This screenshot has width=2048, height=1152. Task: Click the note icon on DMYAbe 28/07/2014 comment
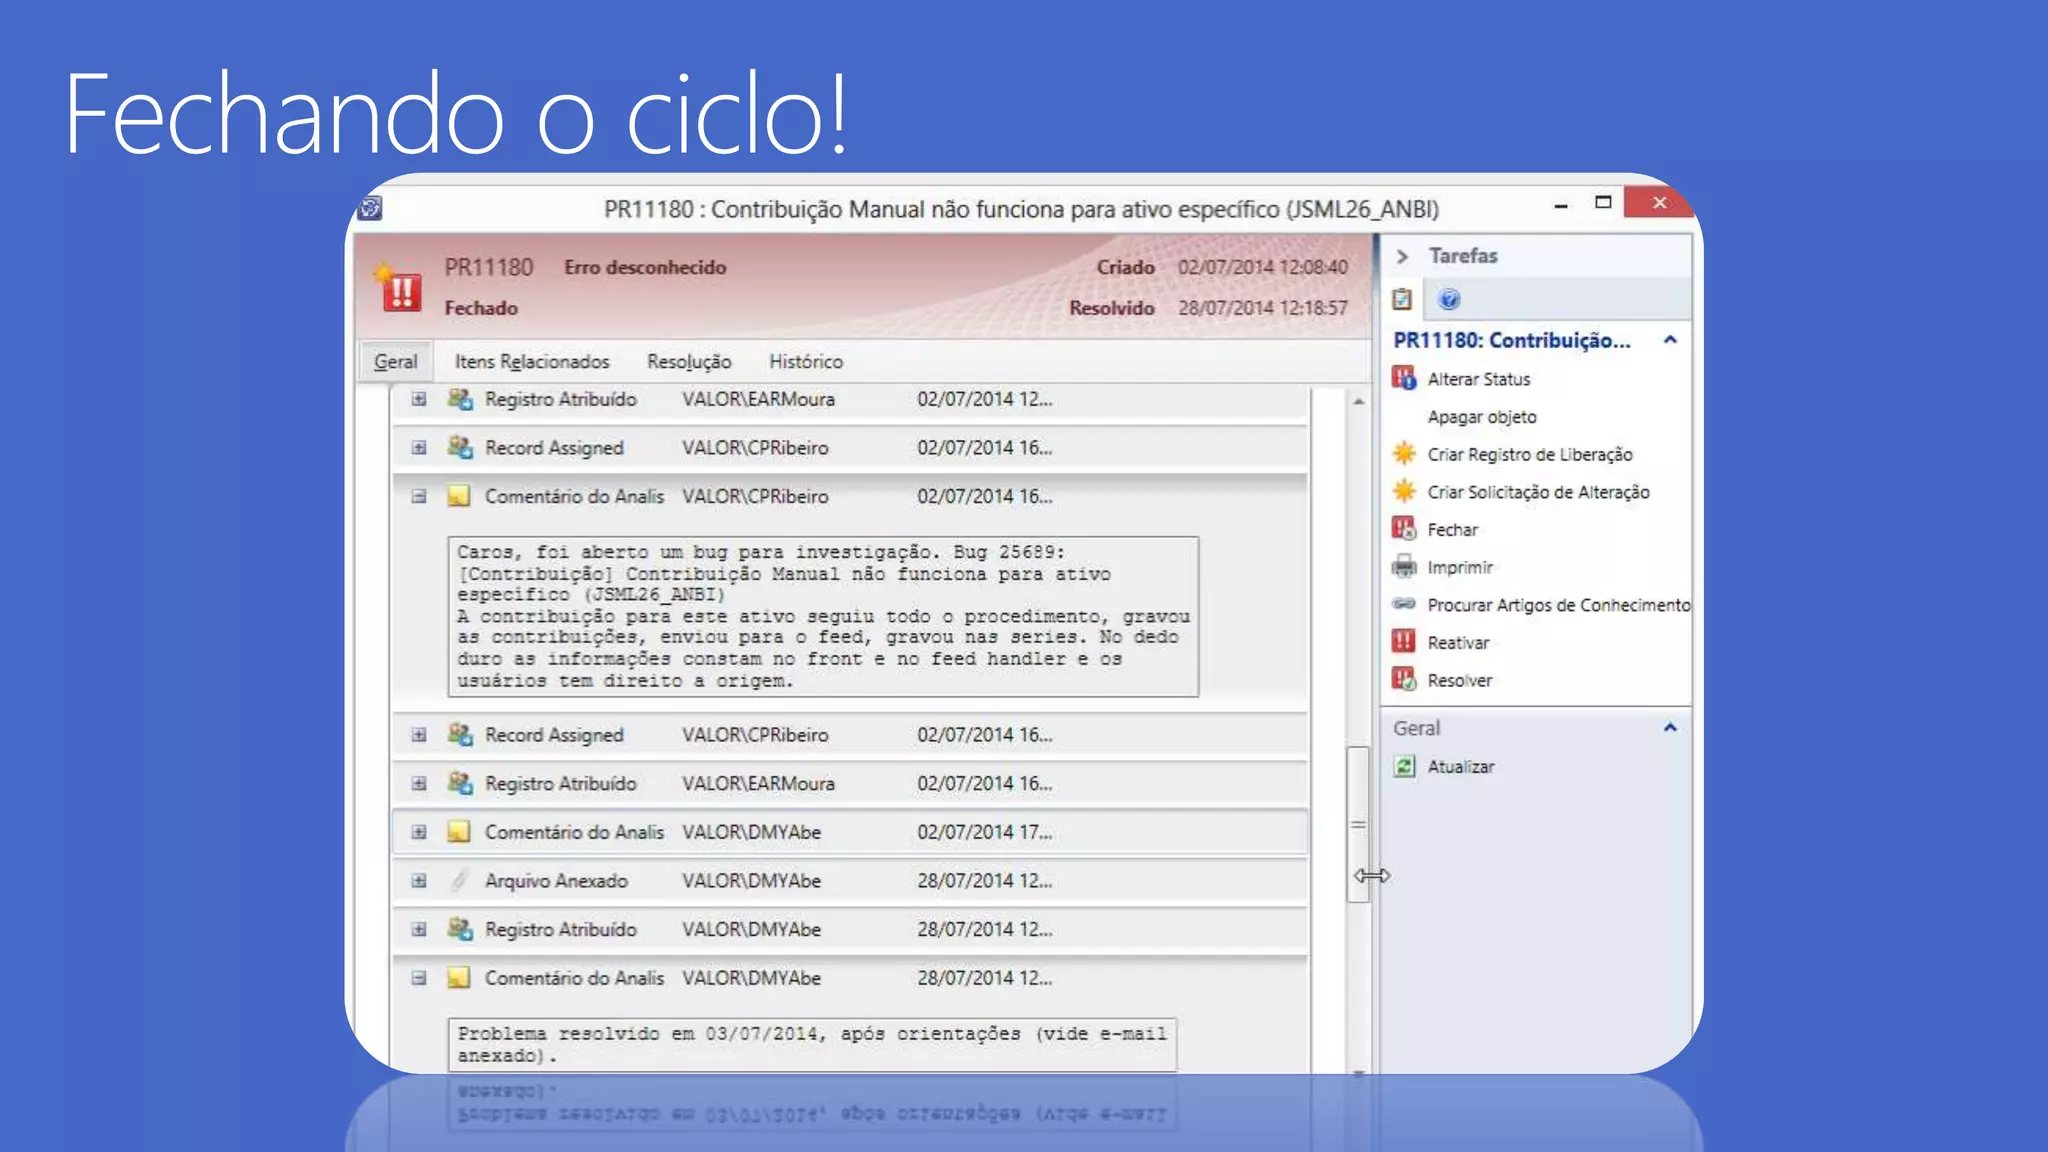(x=459, y=978)
